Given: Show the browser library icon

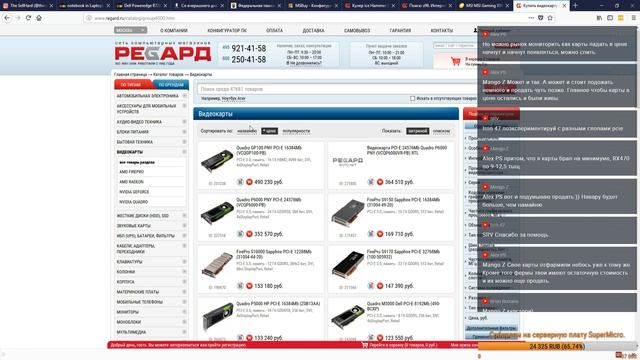Looking at the screenshot, I should pyautogui.click(x=599, y=18).
